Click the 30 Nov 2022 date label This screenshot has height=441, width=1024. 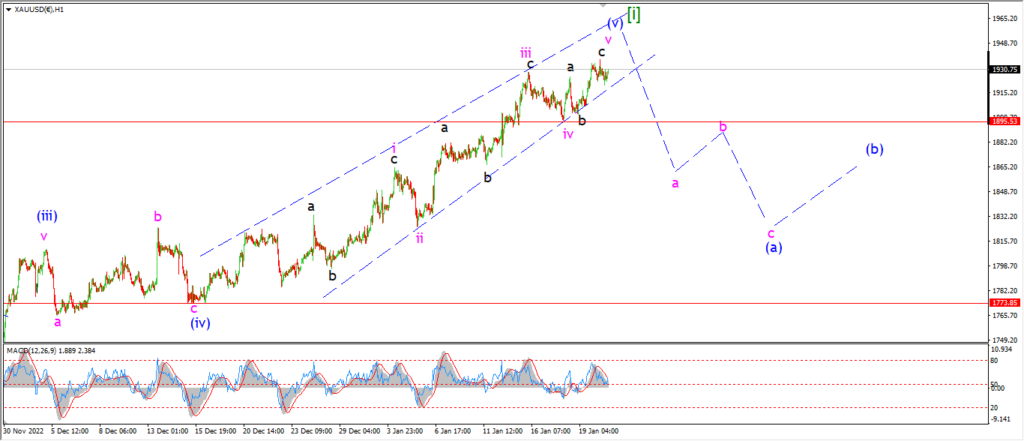(24, 431)
